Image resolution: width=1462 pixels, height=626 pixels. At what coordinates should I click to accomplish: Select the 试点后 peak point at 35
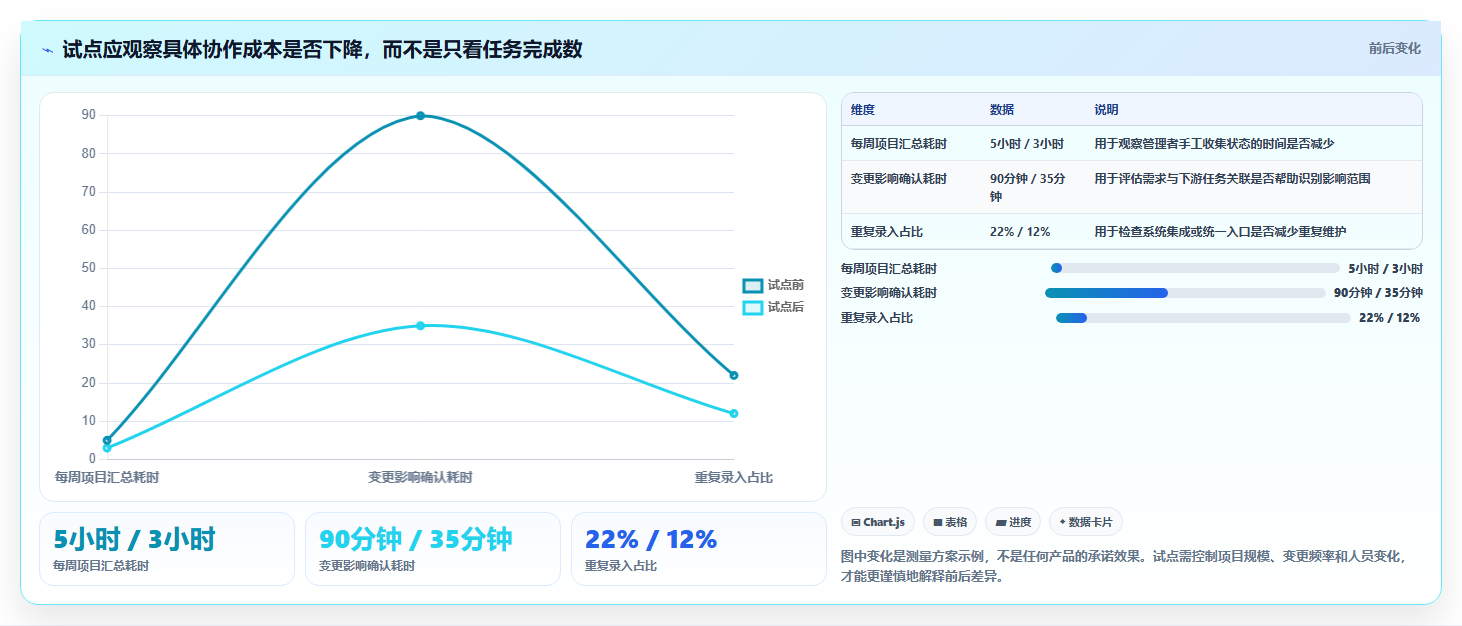coord(420,326)
